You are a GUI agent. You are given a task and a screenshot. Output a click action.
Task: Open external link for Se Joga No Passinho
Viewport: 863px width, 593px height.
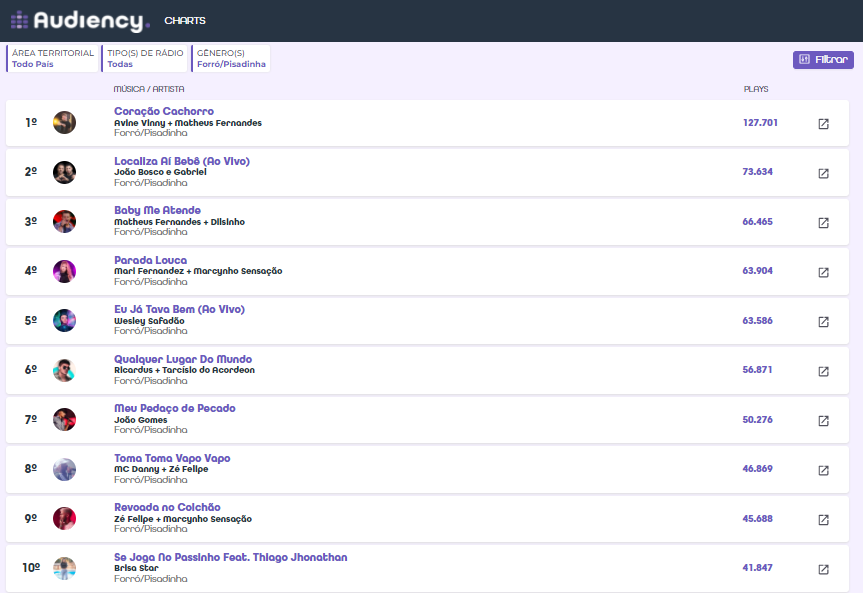(823, 570)
